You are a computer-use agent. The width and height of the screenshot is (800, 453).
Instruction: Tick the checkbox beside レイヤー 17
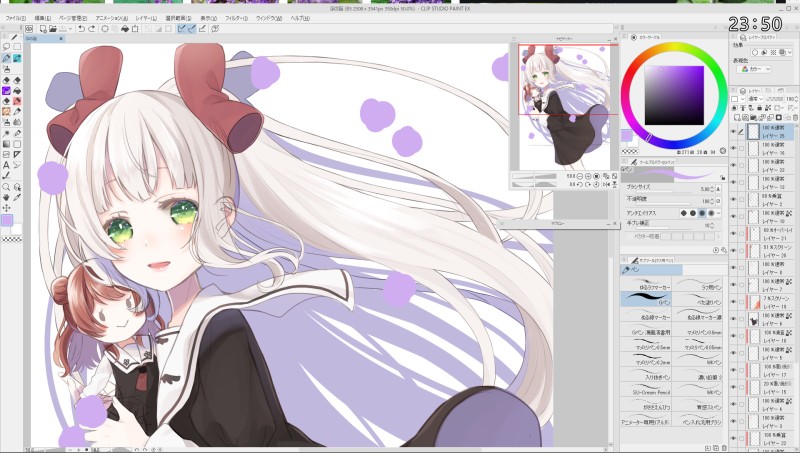[x=741, y=370]
